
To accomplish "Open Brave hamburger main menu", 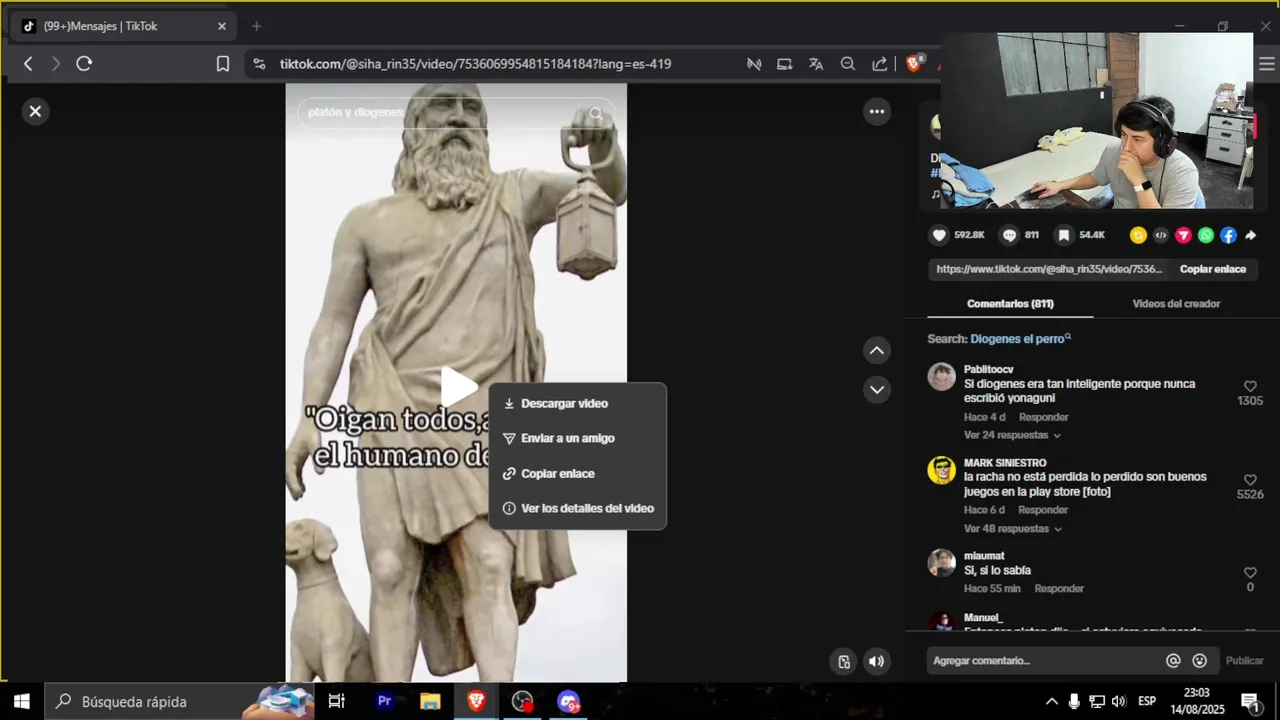I will 1266,64.
